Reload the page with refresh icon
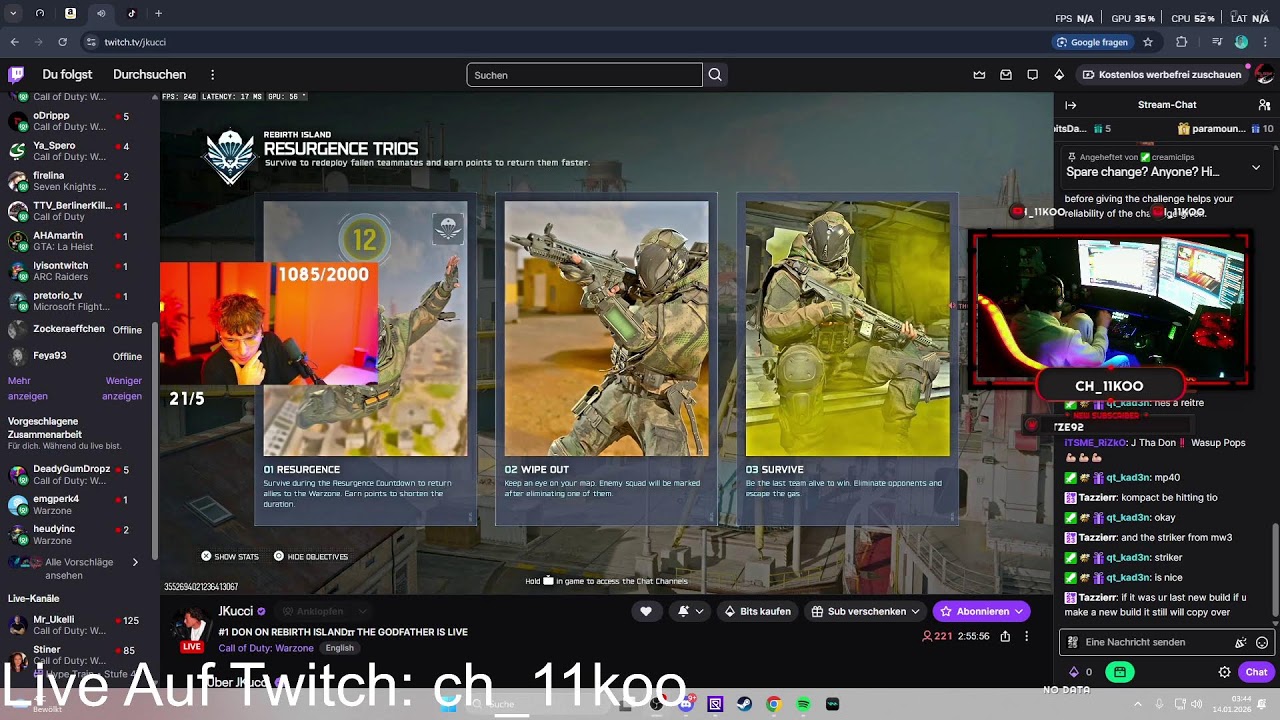 [x=62, y=42]
